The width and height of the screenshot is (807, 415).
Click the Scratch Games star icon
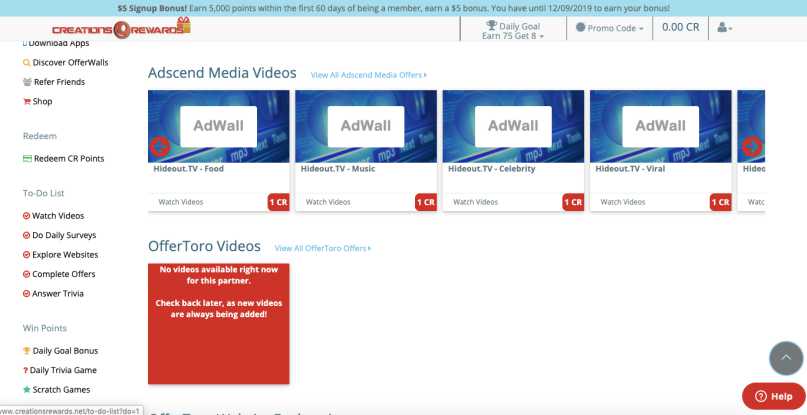(27, 390)
